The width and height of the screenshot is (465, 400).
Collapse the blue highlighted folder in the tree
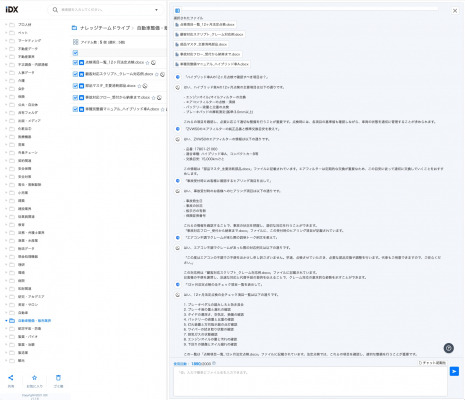[x=6, y=321]
